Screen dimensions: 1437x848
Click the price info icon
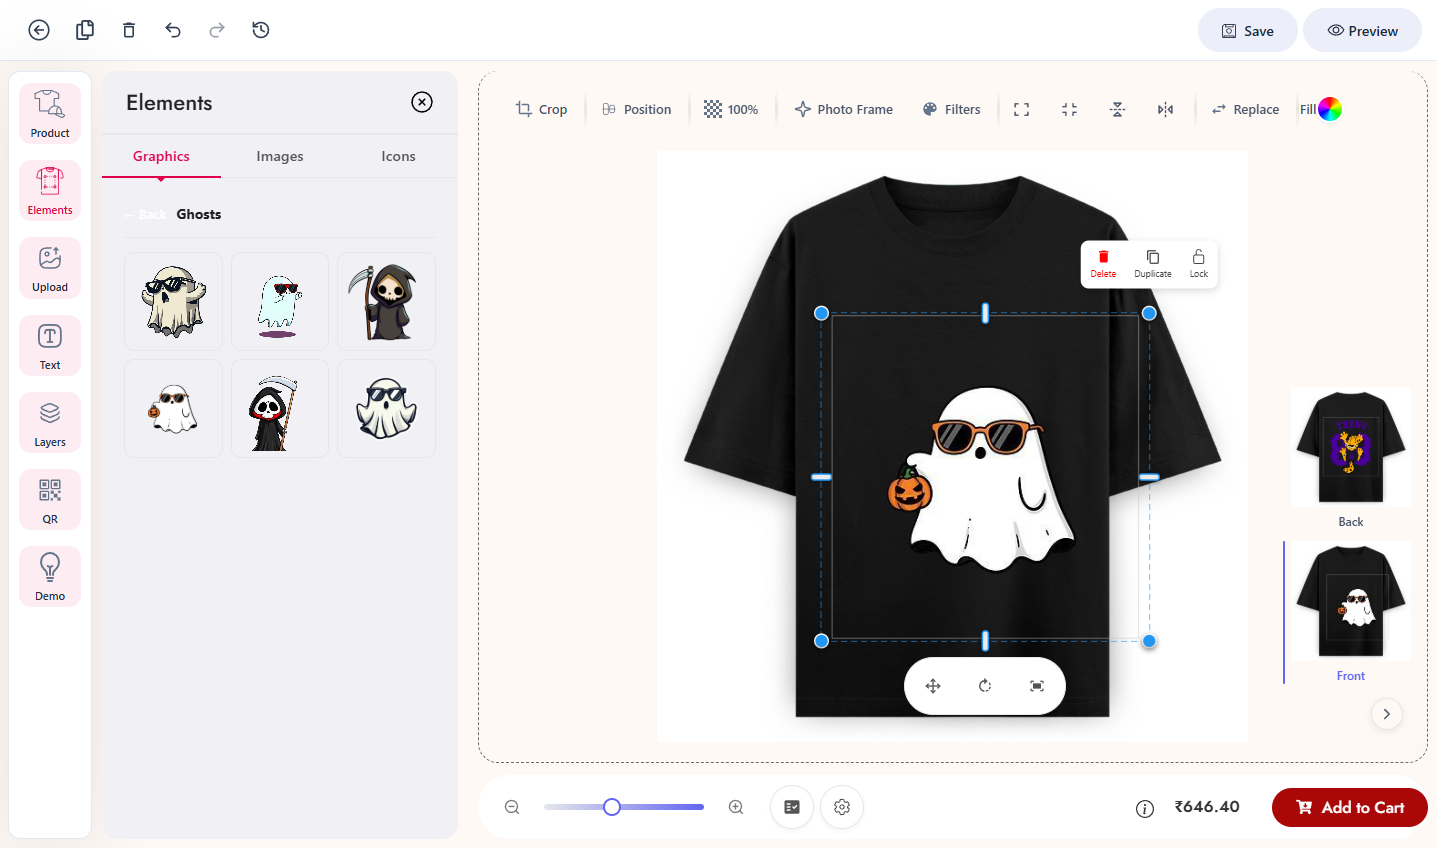point(1145,808)
